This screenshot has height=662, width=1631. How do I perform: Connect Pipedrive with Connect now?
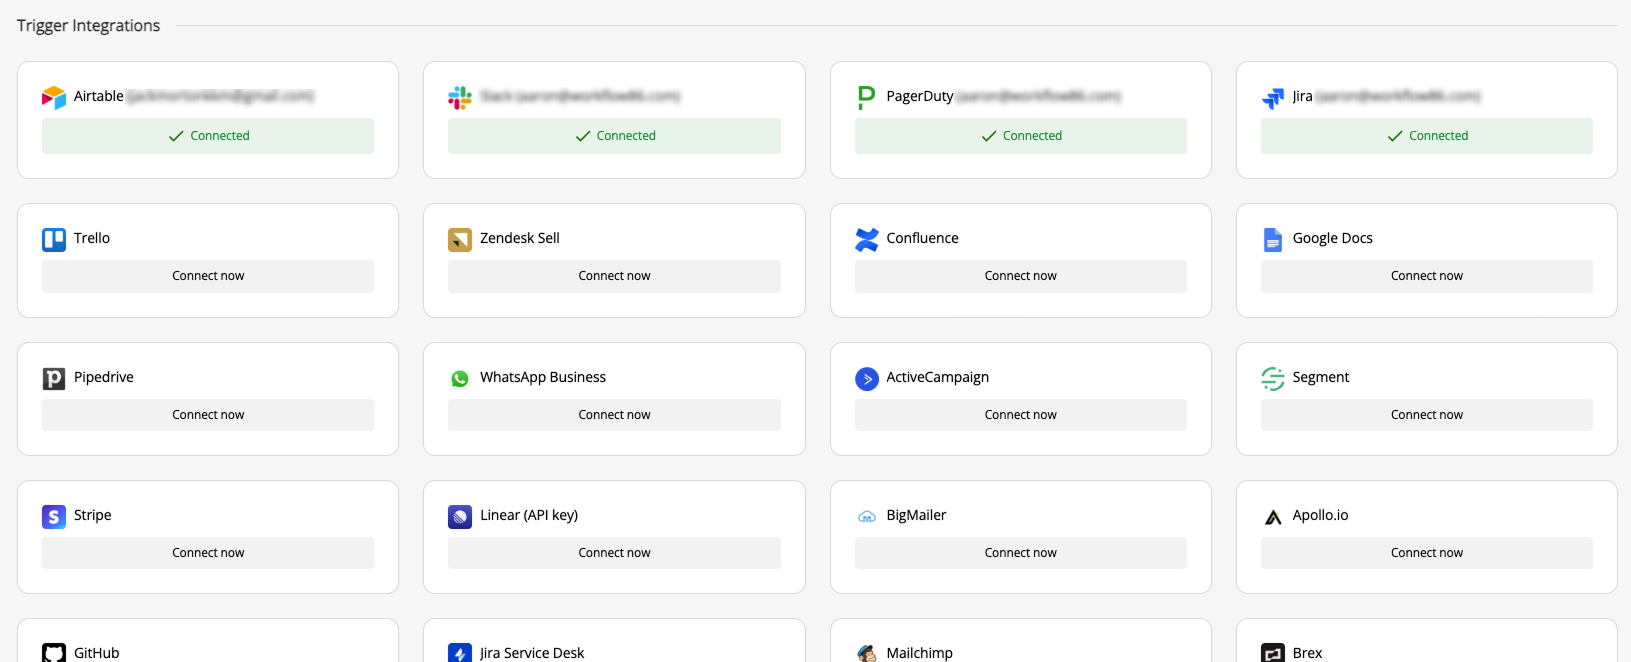point(208,415)
